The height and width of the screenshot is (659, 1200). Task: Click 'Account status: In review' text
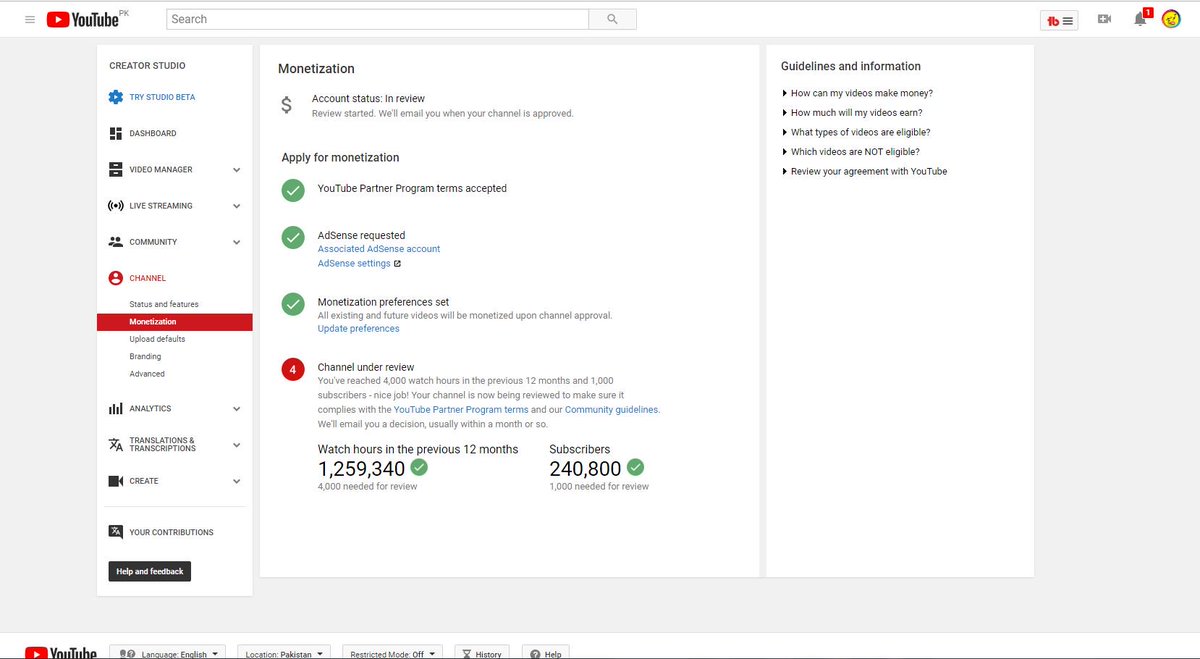(x=368, y=99)
